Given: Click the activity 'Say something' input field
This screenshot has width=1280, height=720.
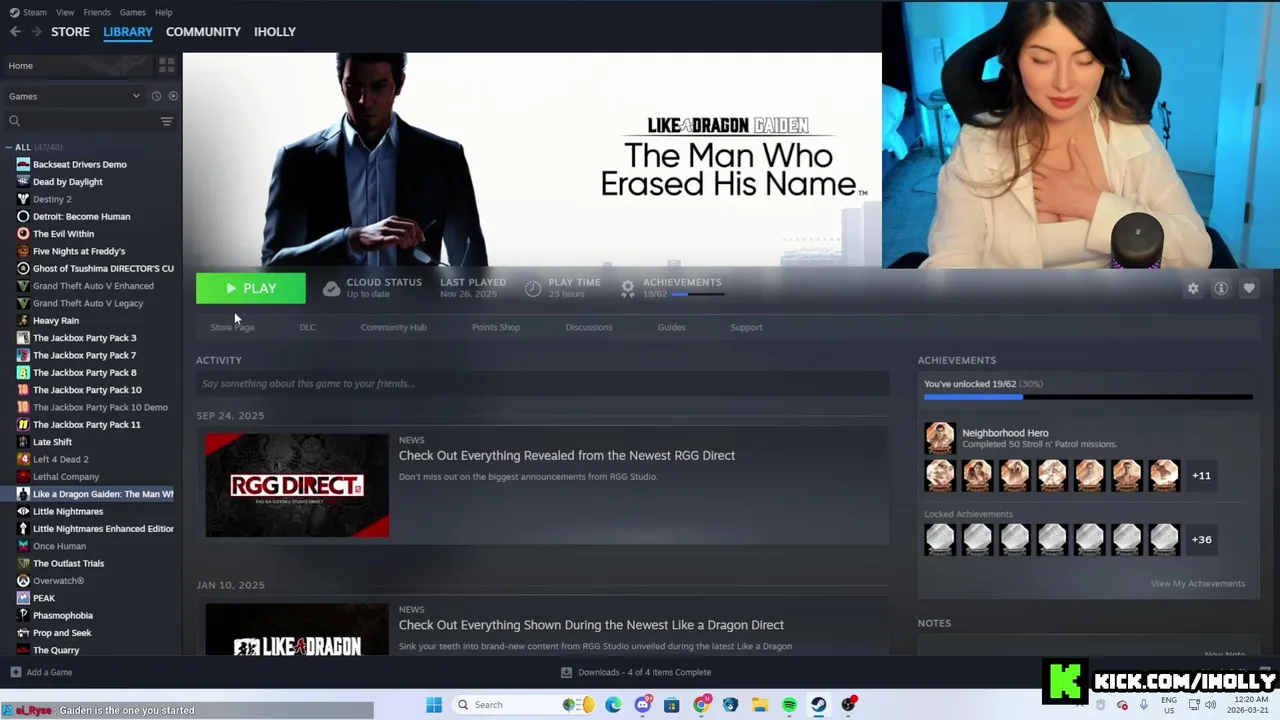Looking at the screenshot, I should click(542, 384).
